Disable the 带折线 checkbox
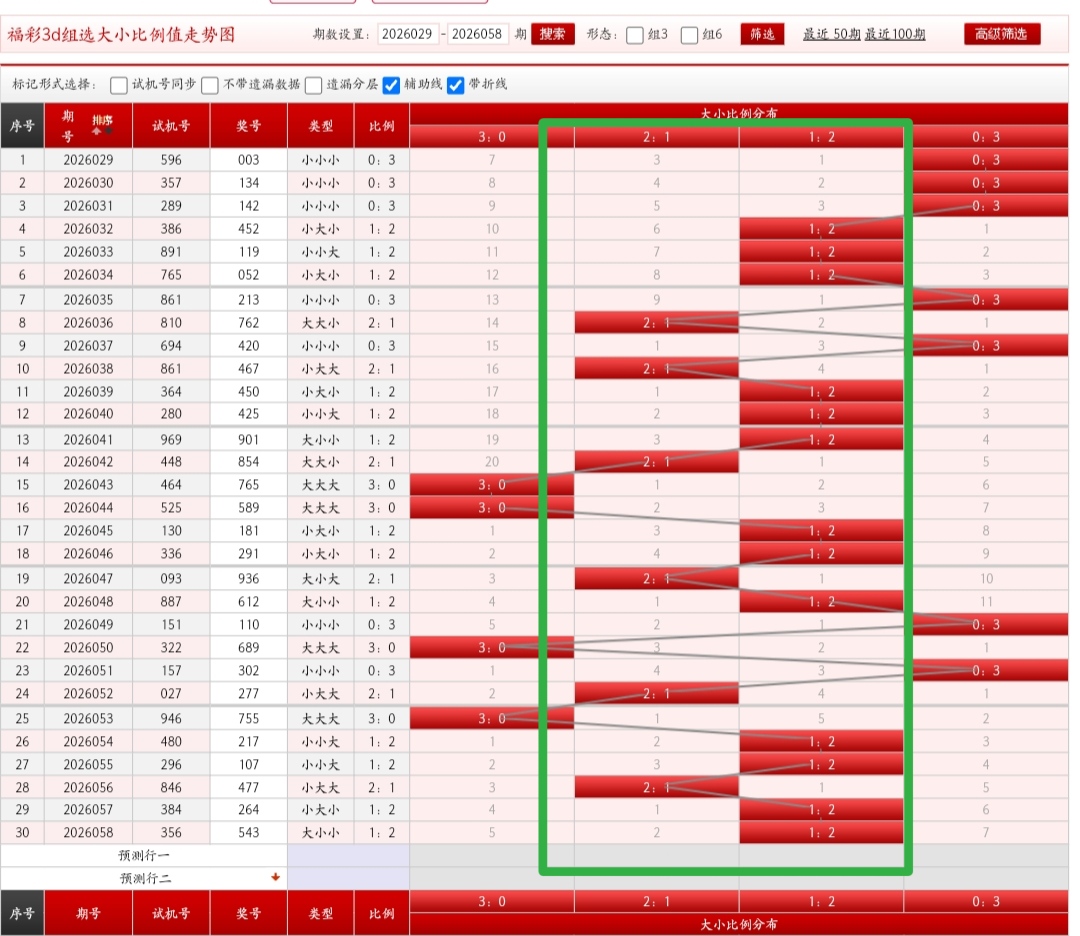1080x936 pixels. 456,85
